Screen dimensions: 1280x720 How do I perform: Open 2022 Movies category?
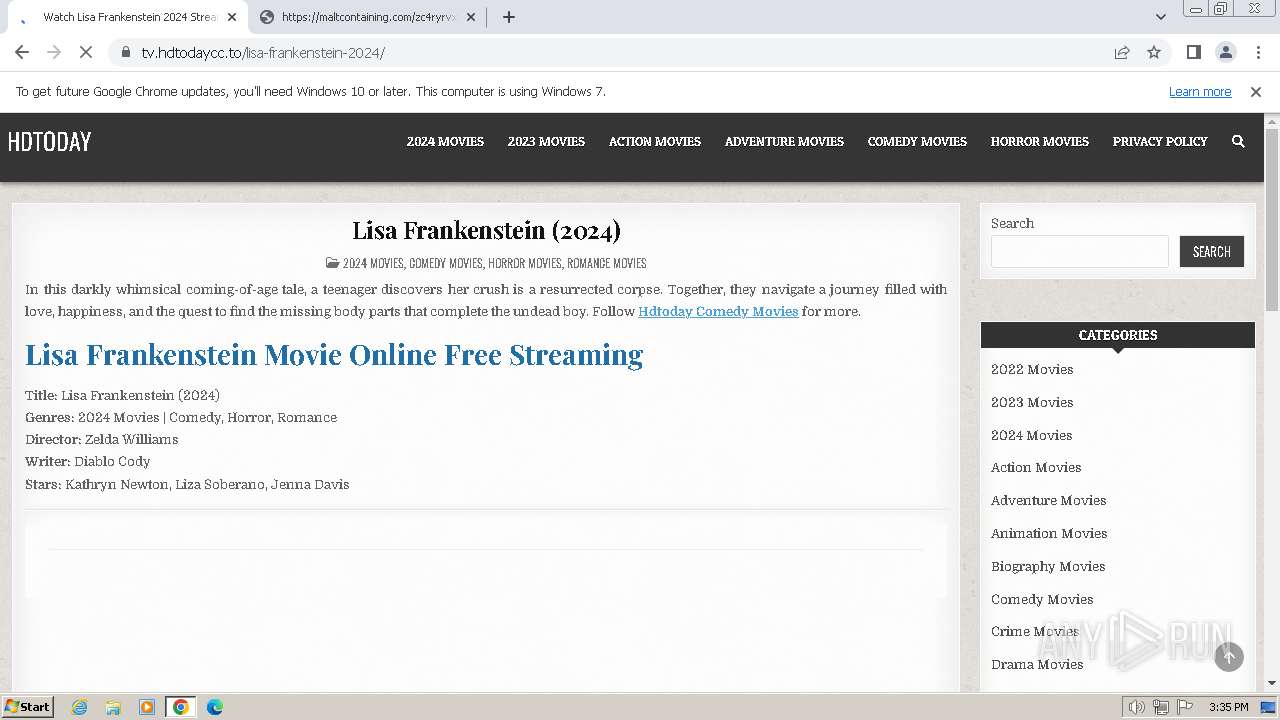[1032, 370]
